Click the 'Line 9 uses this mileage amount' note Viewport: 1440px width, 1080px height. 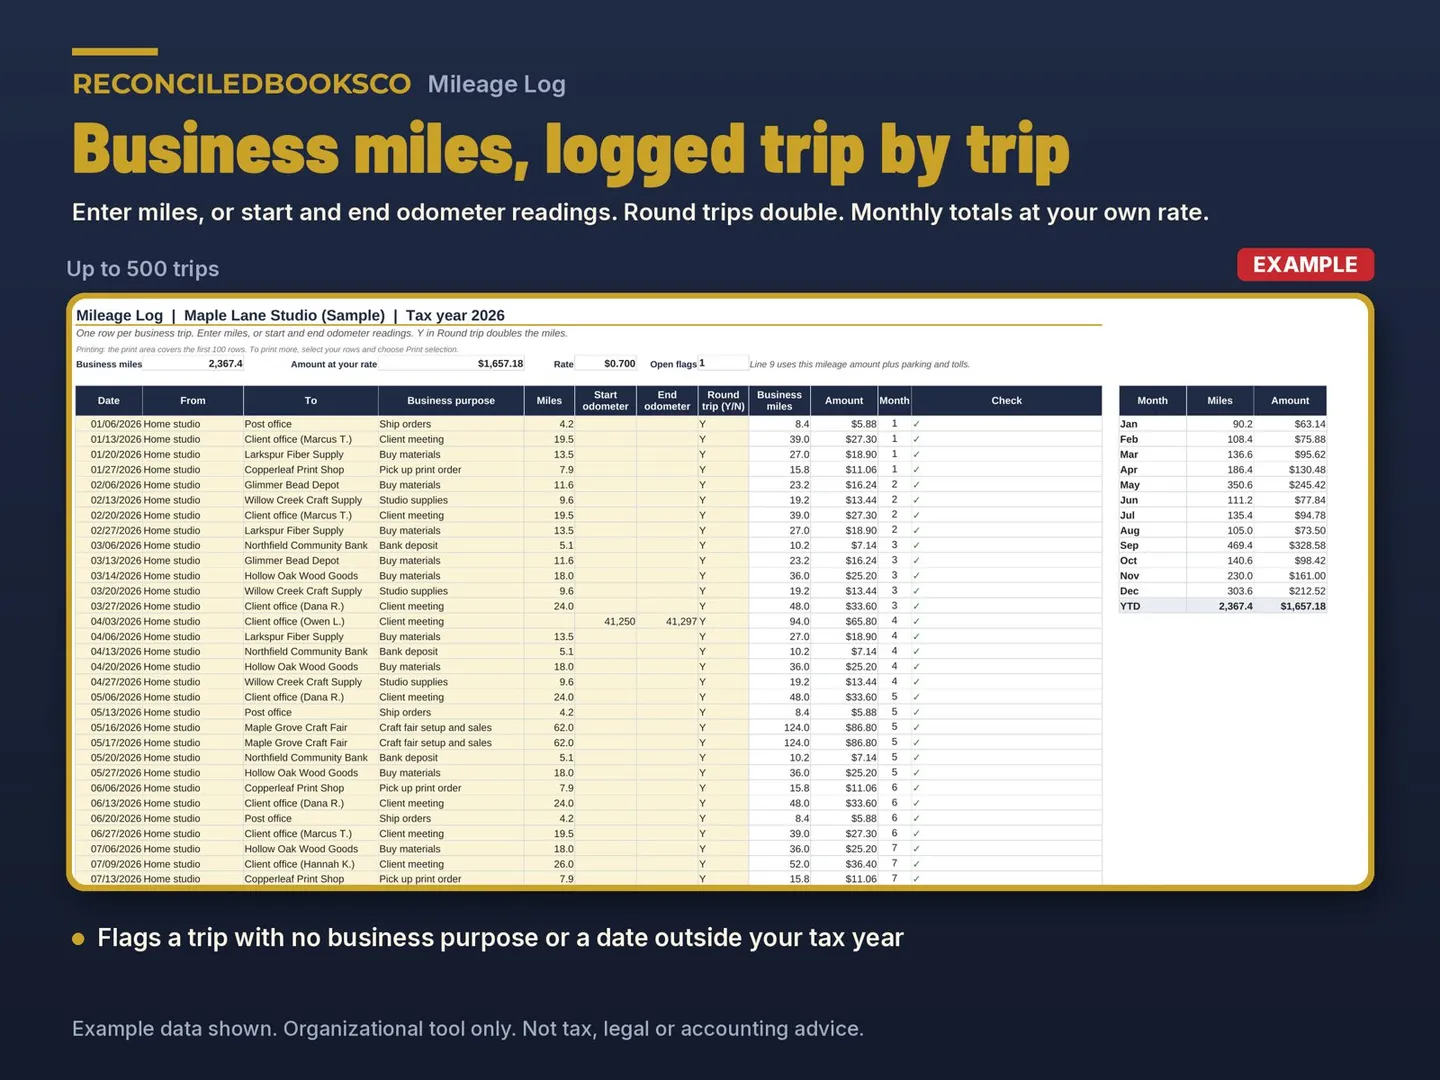pos(860,364)
